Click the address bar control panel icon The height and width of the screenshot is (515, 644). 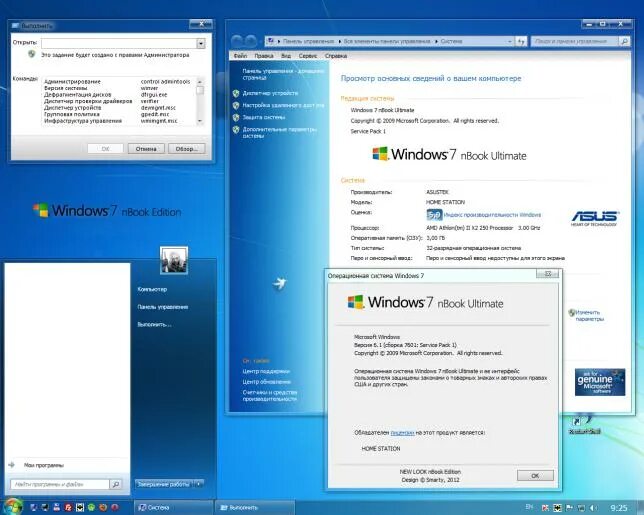[x=271, y=41]
